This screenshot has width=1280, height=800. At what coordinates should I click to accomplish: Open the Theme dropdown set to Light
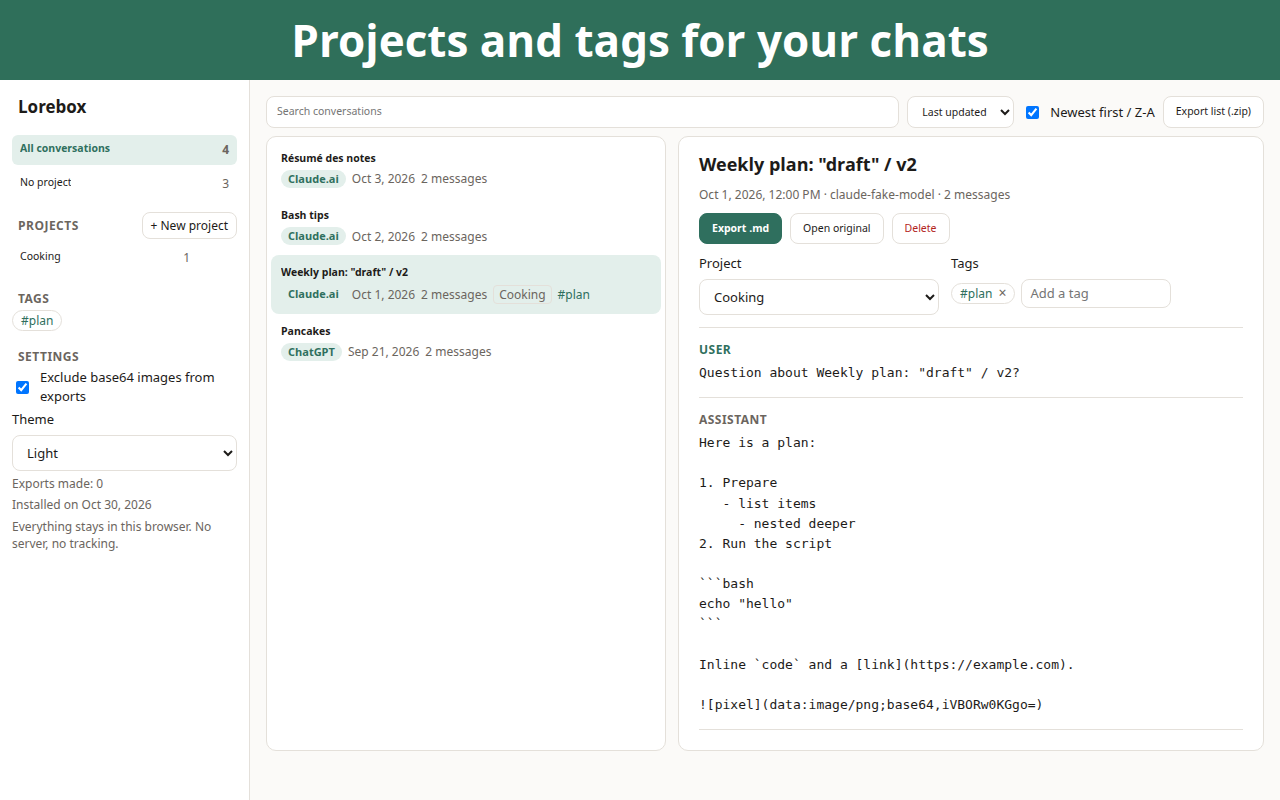(124, 453)
